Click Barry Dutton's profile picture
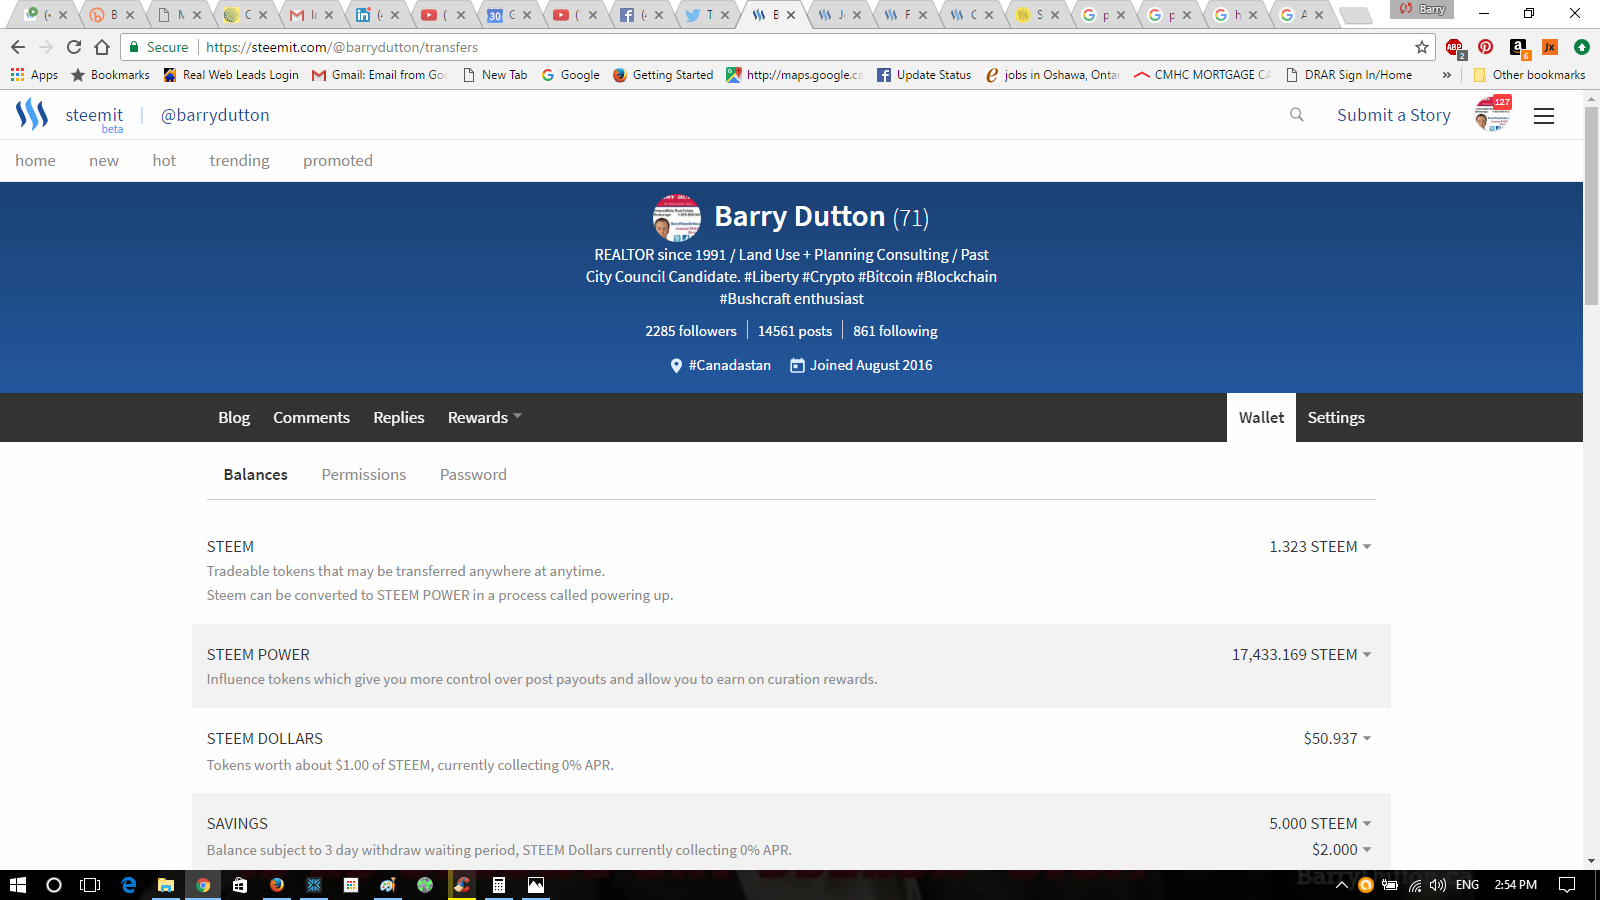Image resolution: width=1600 pixels, height=900 pixels. point(677,218)
